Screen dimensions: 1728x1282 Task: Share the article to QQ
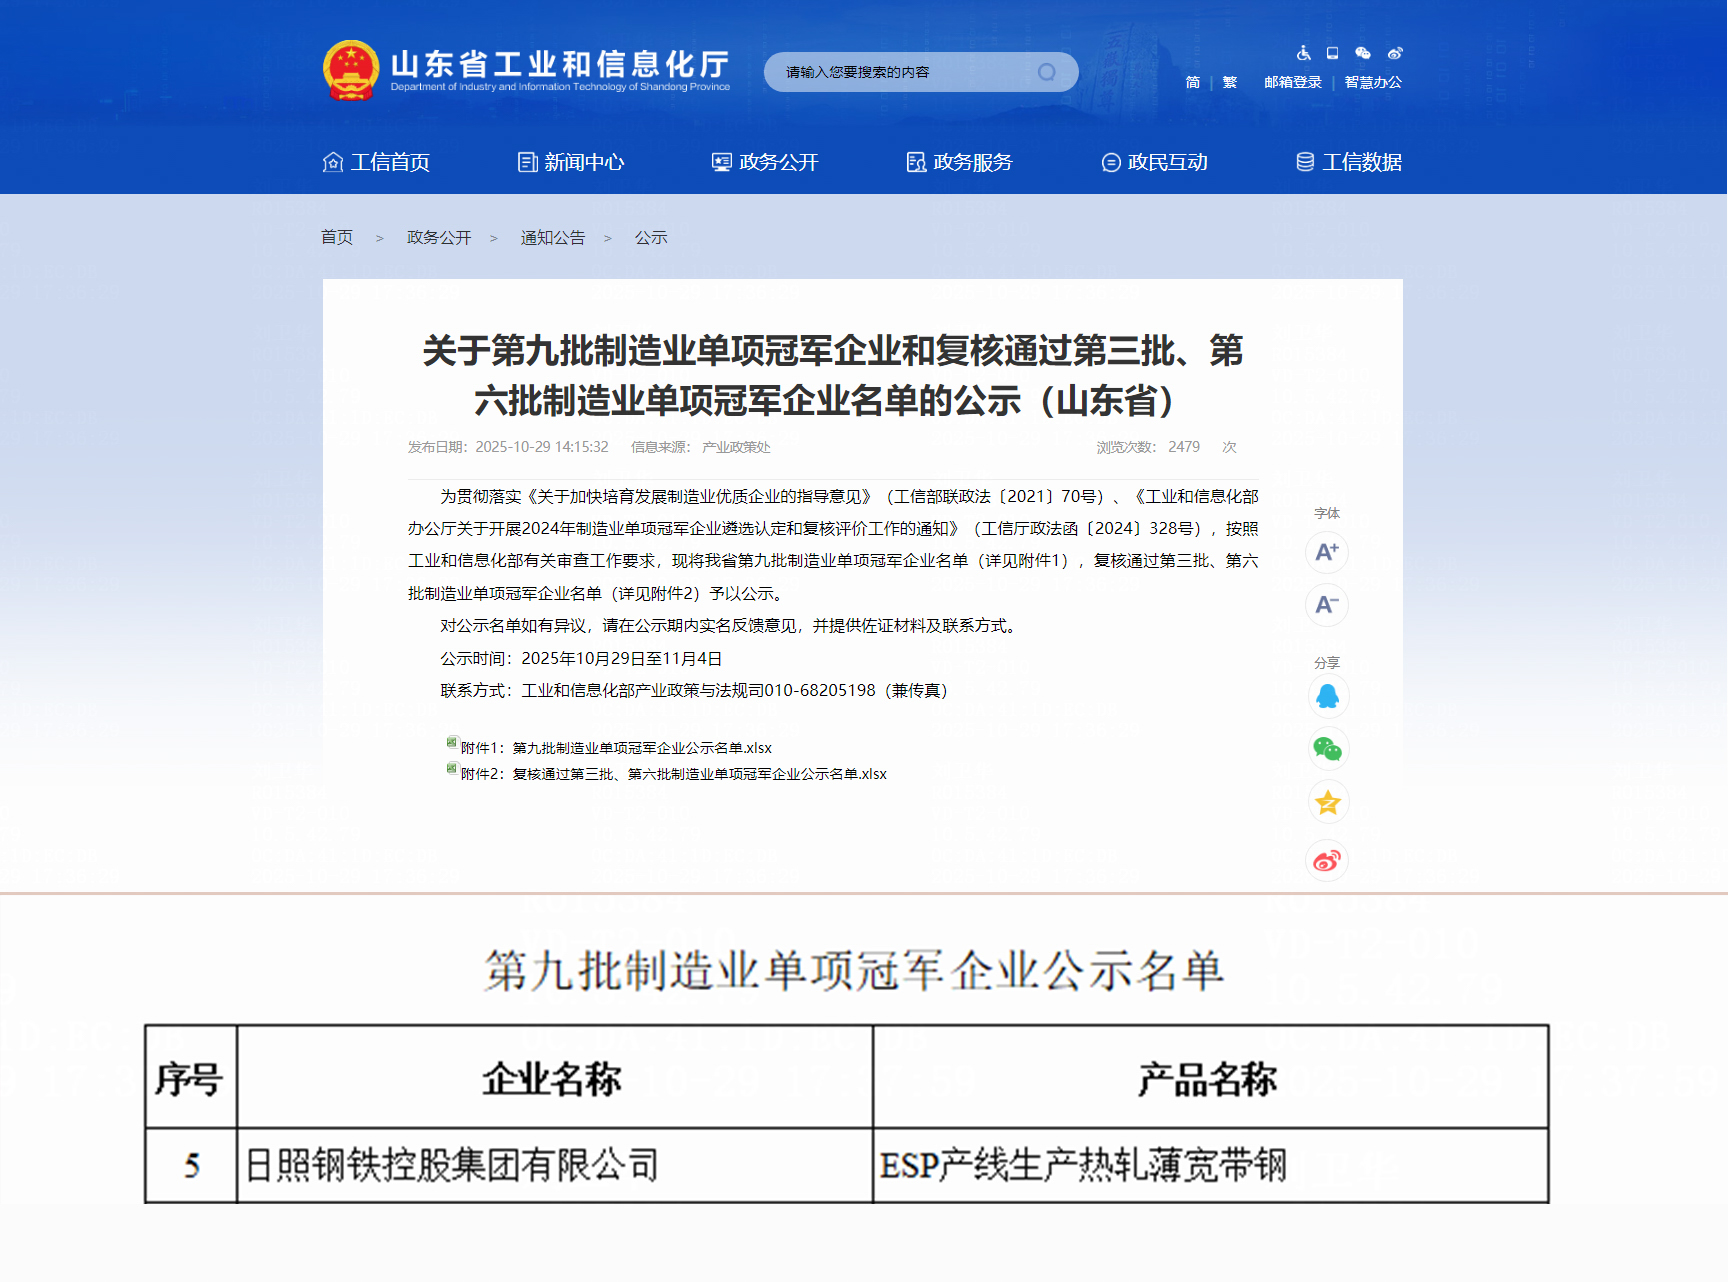(1327, 696)
